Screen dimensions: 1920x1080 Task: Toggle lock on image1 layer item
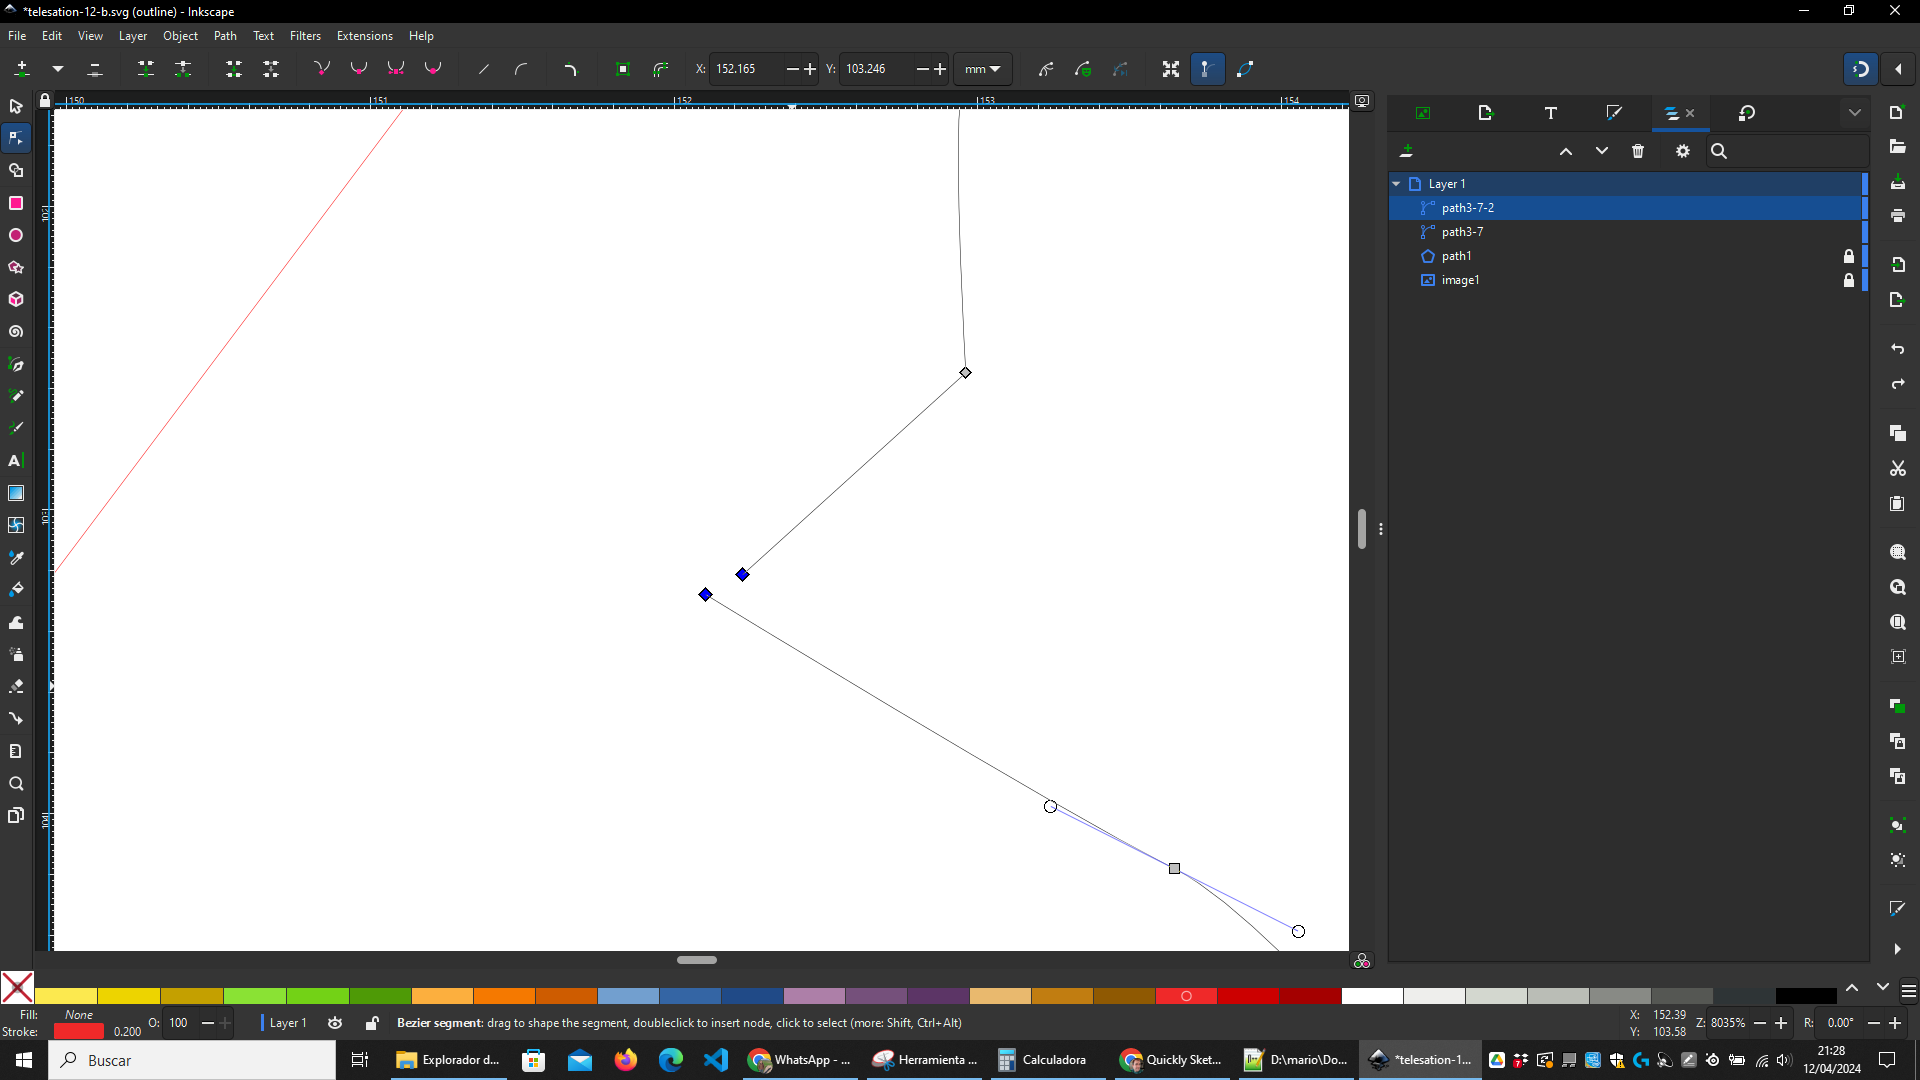[1849, 280]
